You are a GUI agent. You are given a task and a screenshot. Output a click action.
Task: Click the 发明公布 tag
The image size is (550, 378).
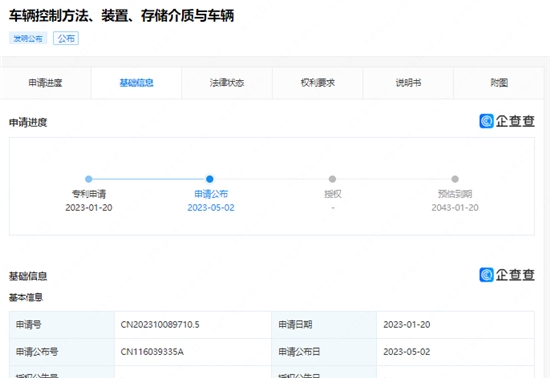(28, 38)
